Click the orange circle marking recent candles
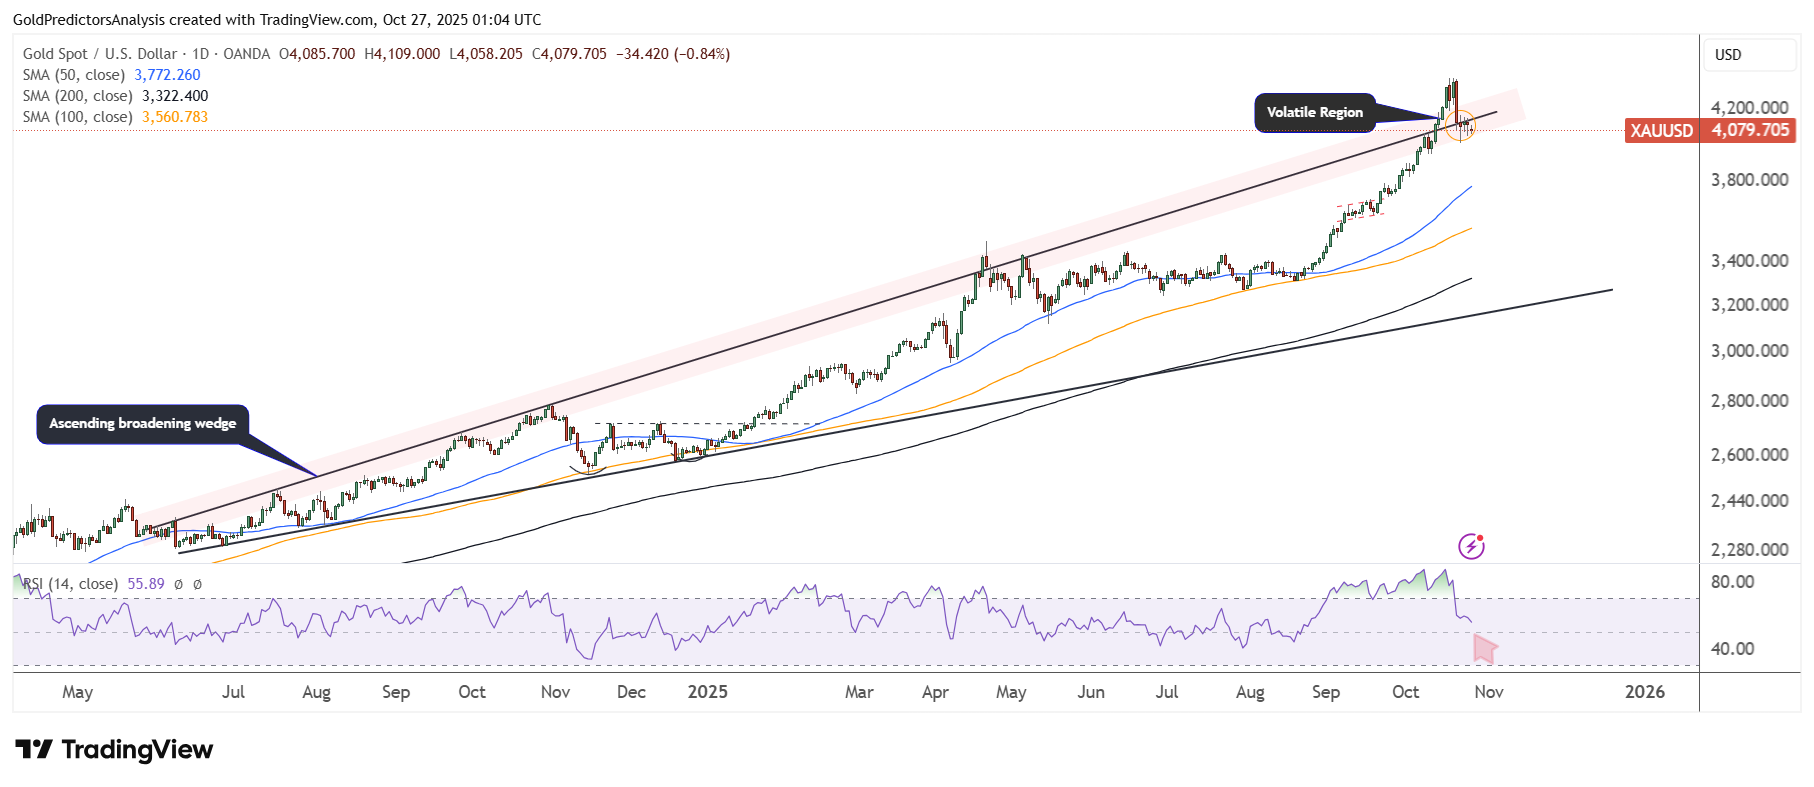This screenshot has width=1814, height=787. 1460,125
